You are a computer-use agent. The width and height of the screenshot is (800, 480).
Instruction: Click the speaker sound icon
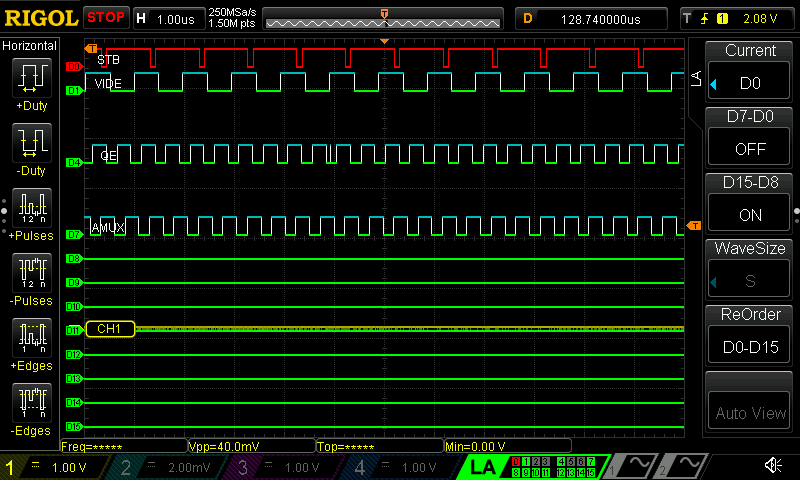click(x=773, y=465)
